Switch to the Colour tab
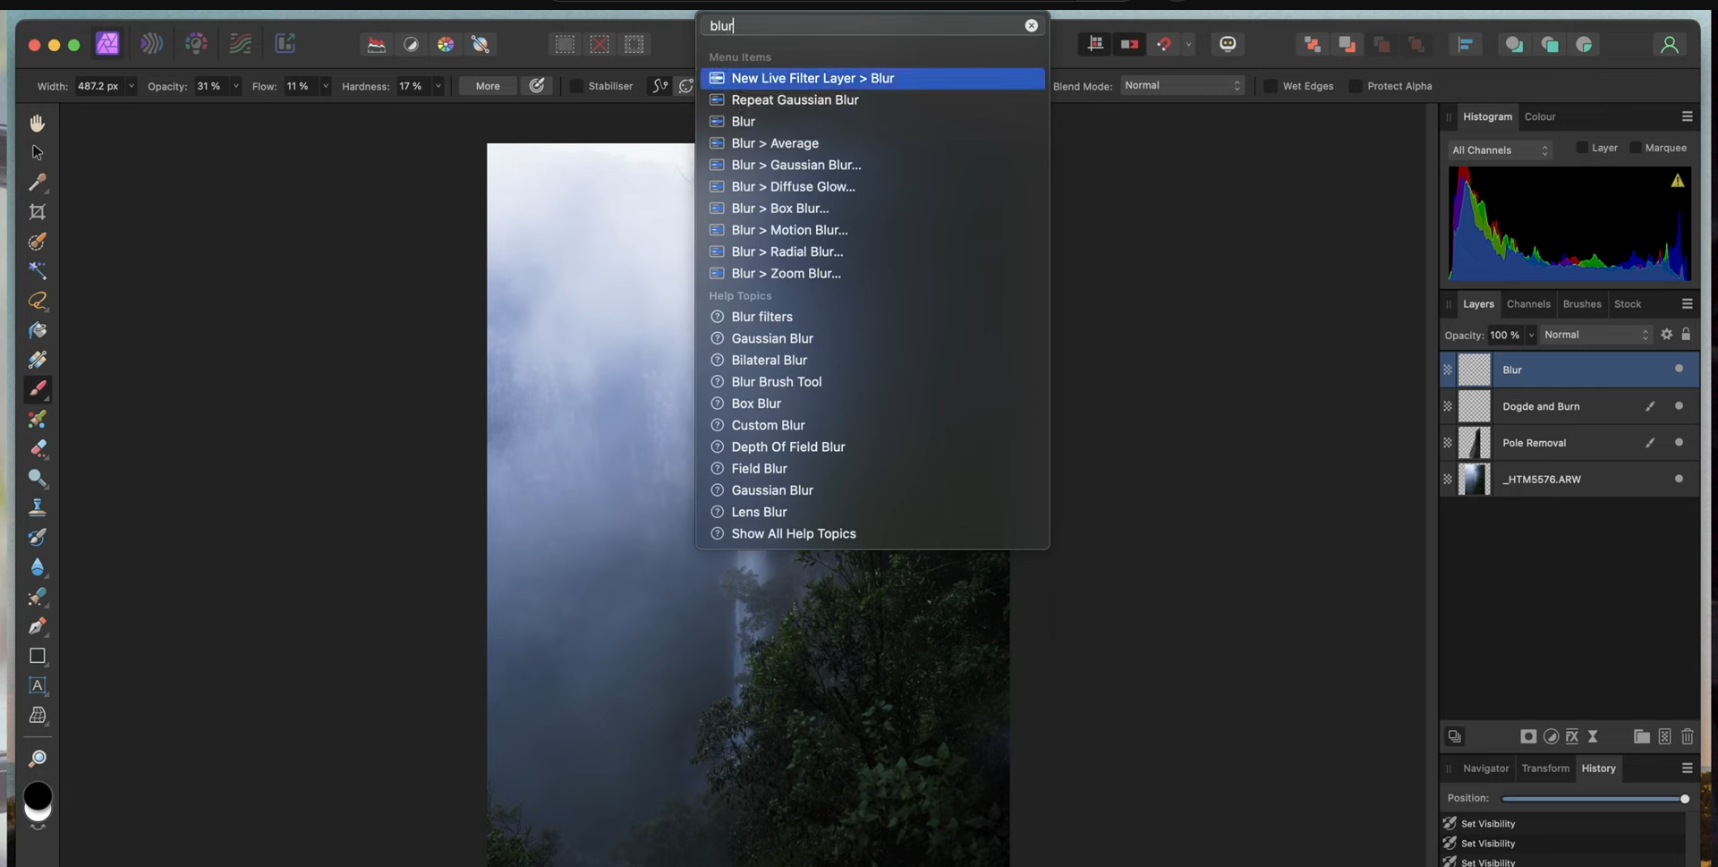Viewport: 1718px width, 867px height. [1539, 117]
